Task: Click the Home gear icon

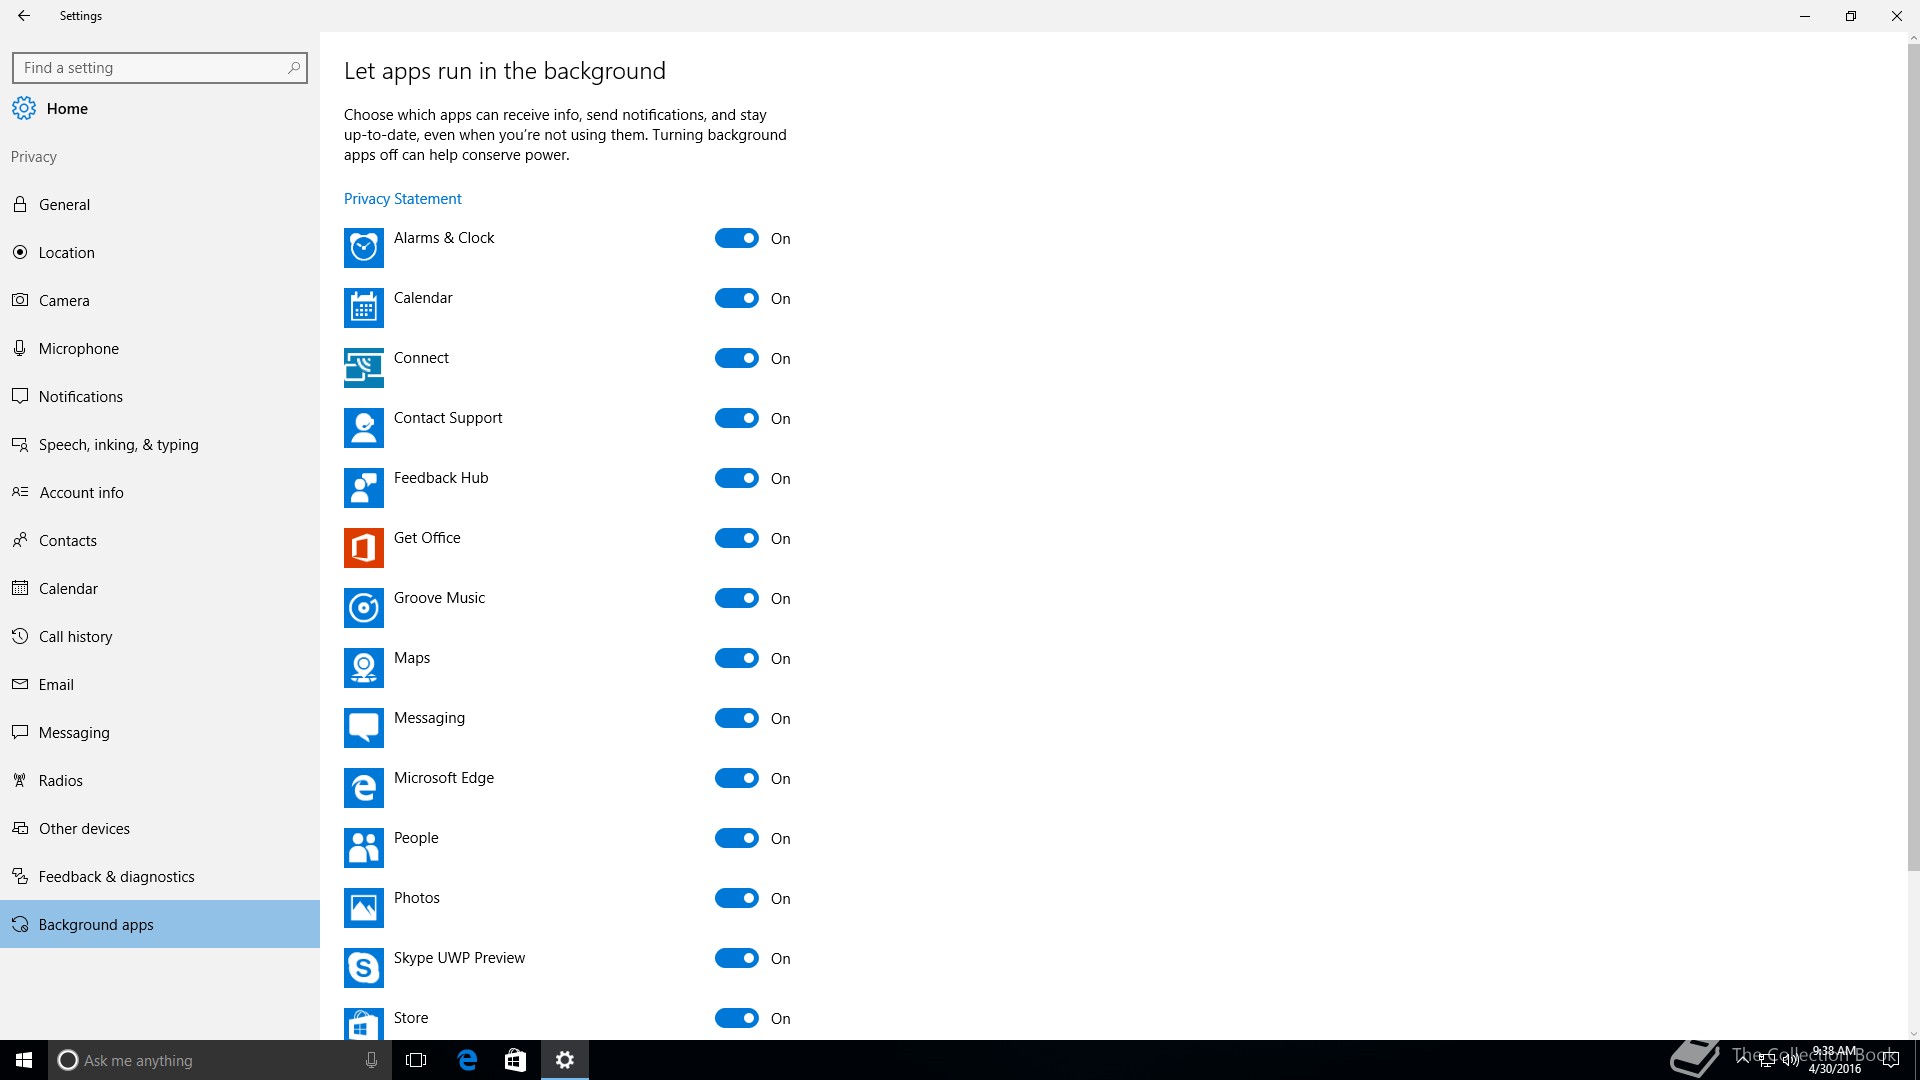Action: [24, 108]
